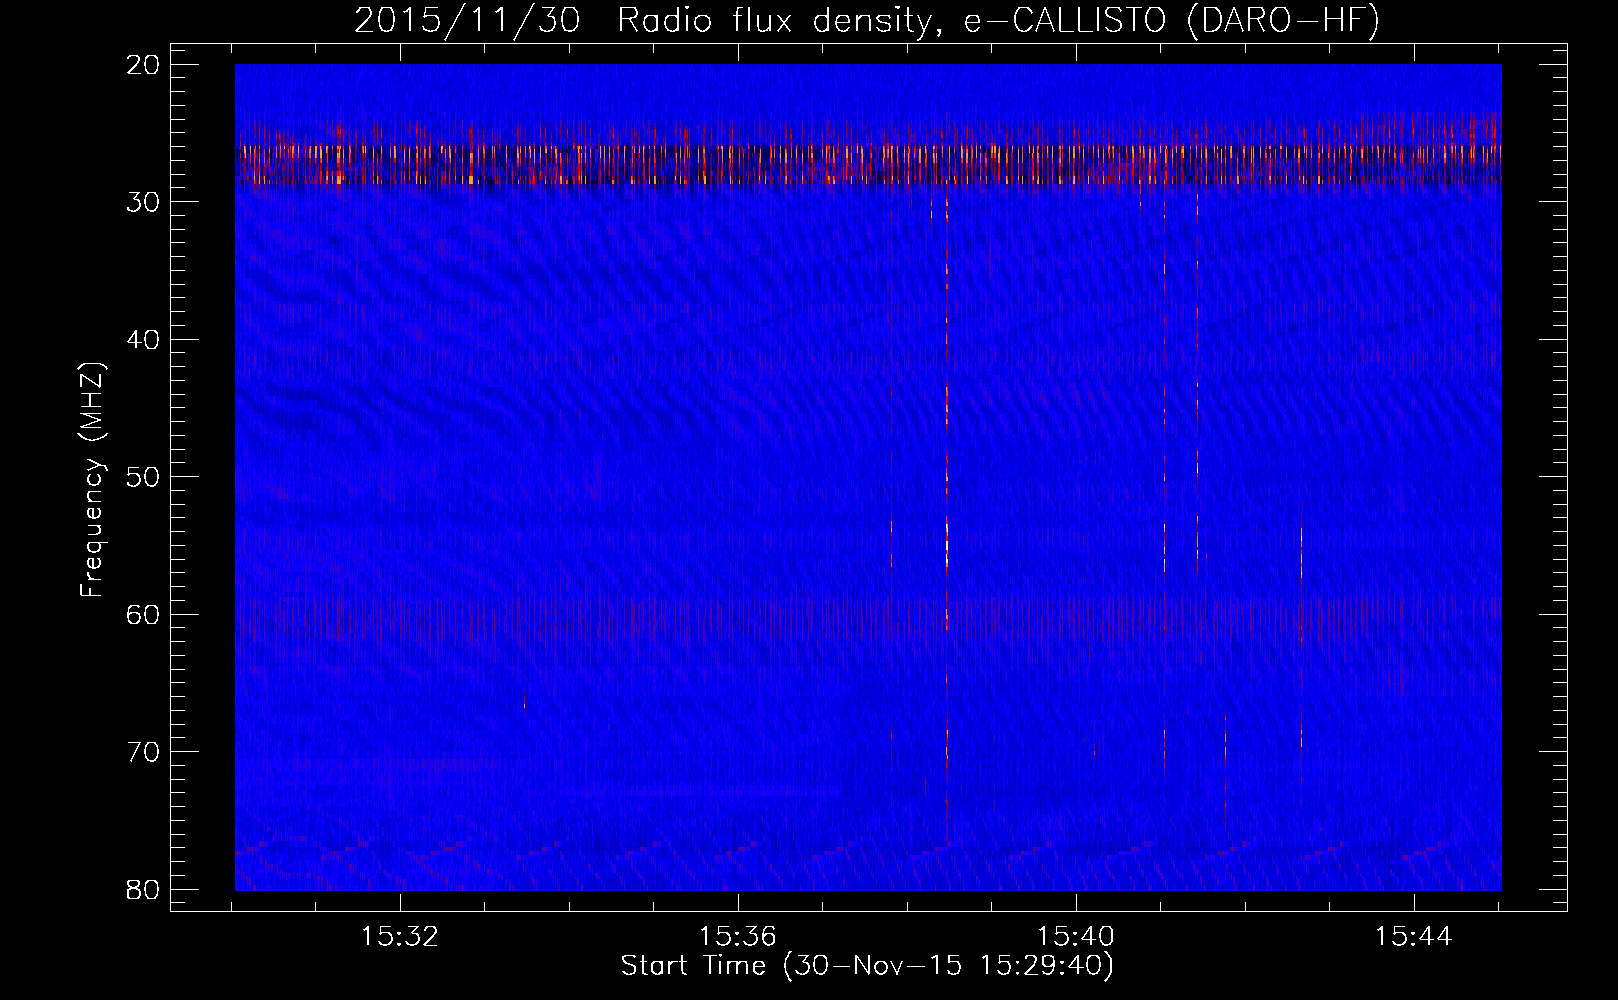Click the plot title mentioning e-CALLISTO (DARO-HF)

pos(867,20)
